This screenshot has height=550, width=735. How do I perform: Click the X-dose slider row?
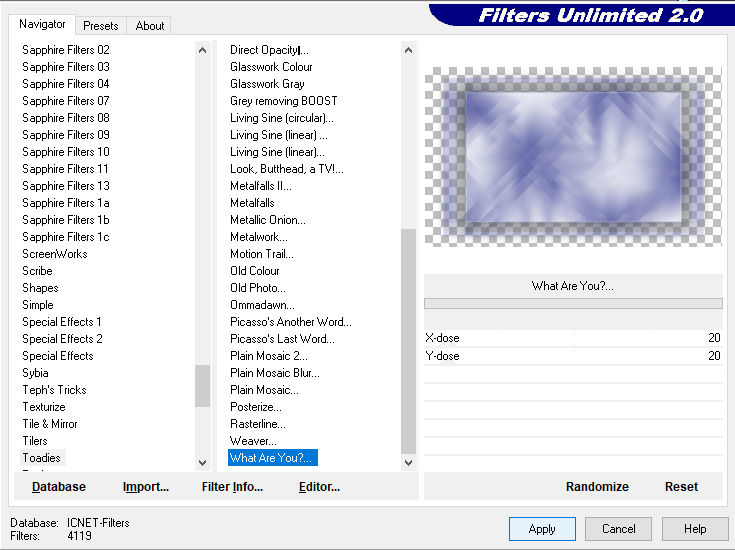pyautogui.click(x=573, y=338)
